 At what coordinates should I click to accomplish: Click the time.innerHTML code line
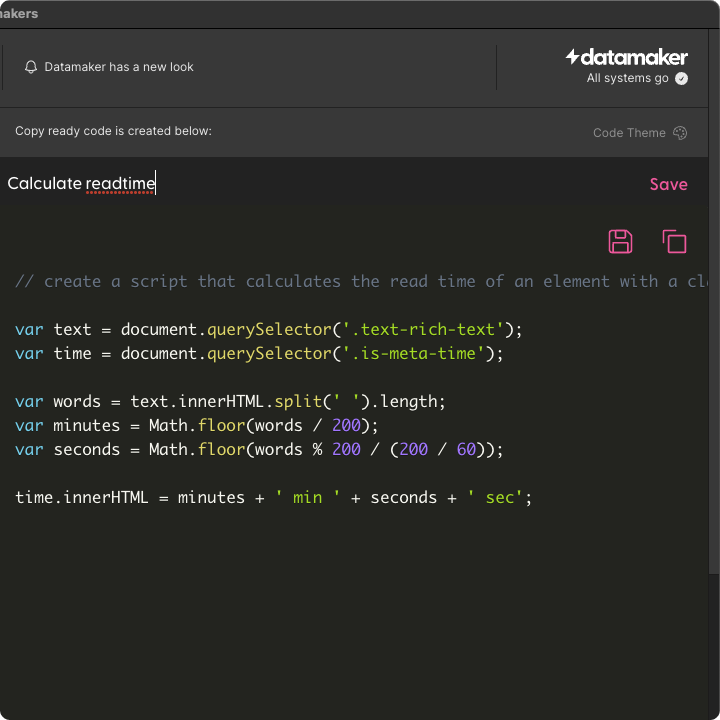coord(274,497)
